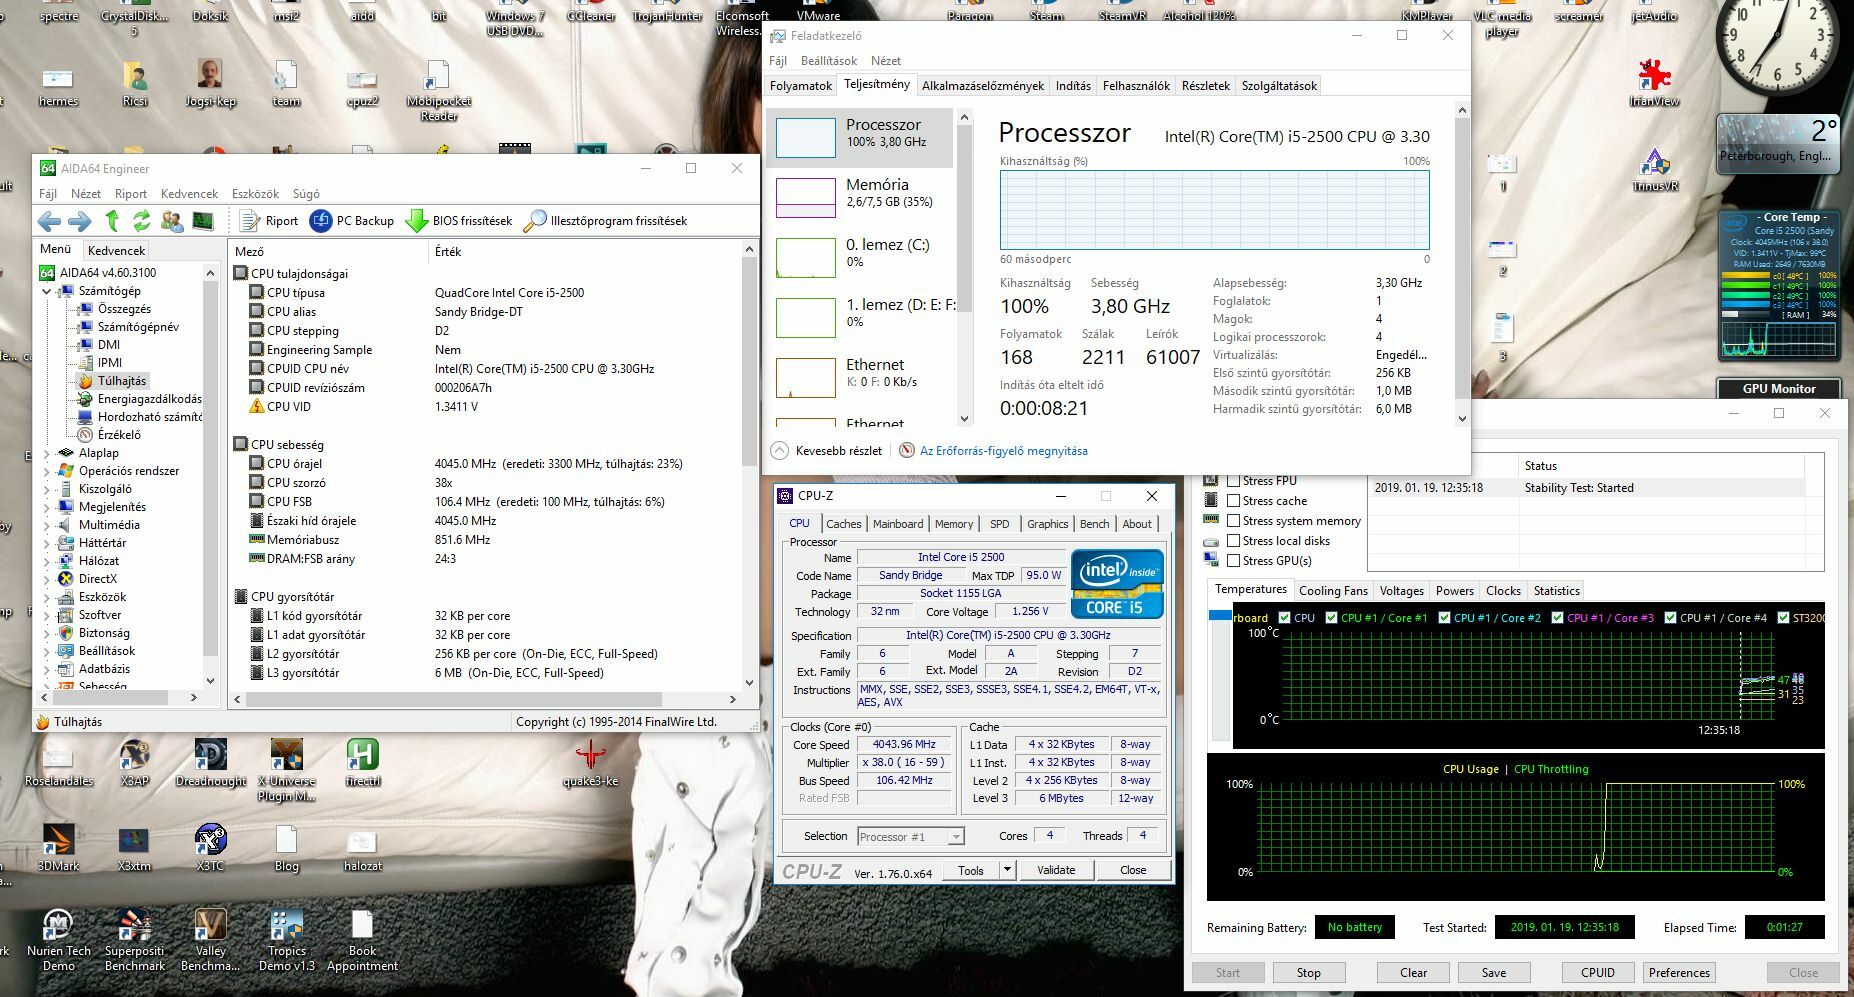Viewport: 1854px width, 997px height.
Task: Open the Riport wizard in AIDA64
Action: 270,221
